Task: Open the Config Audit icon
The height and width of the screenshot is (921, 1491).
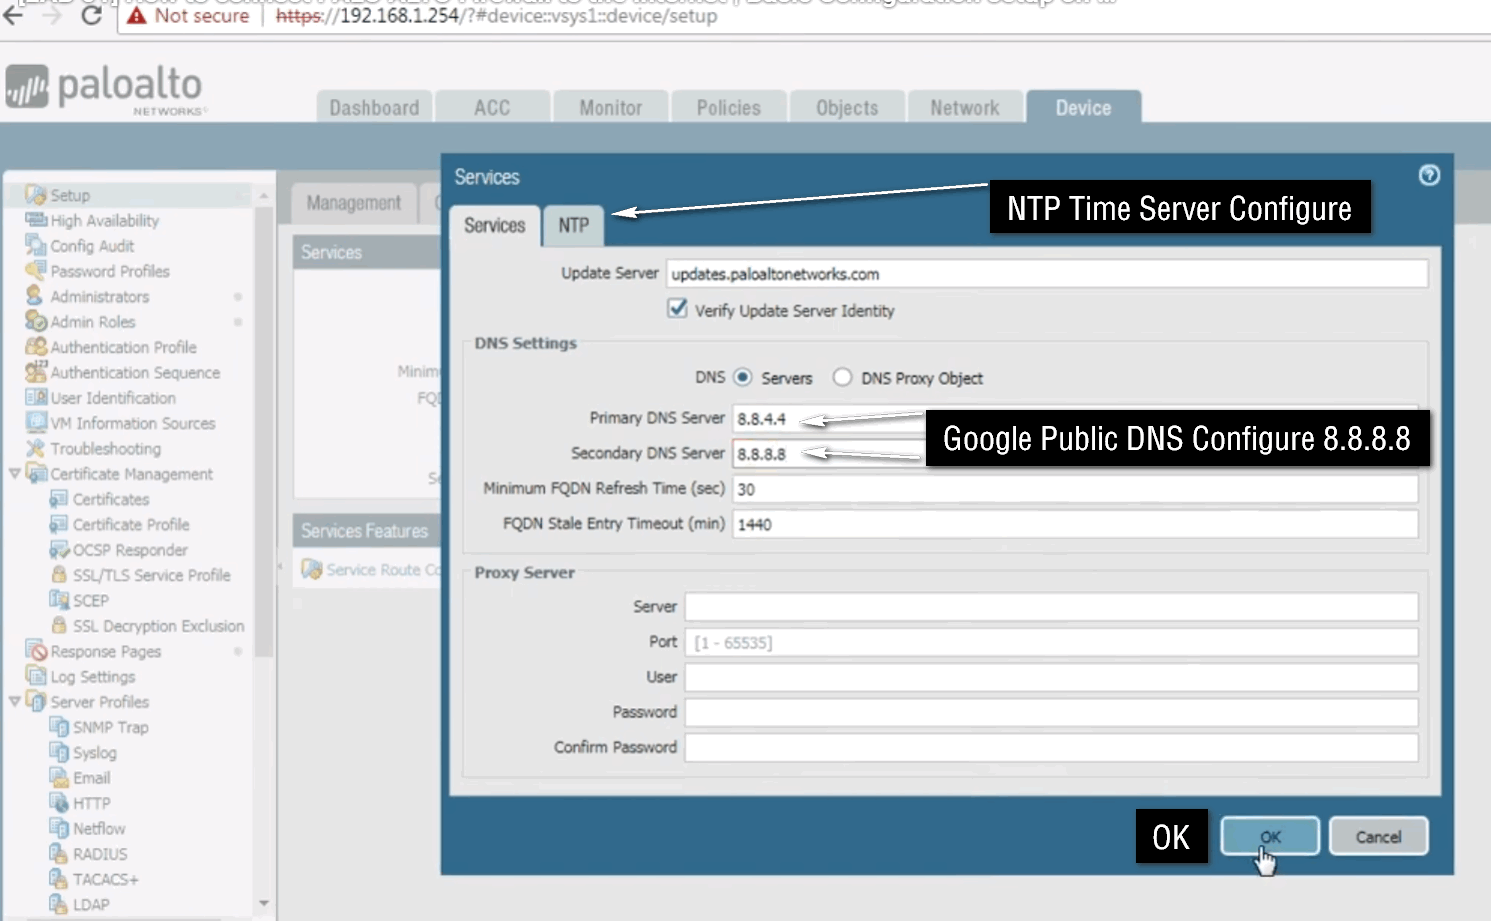Action: [x=36, y=246]
